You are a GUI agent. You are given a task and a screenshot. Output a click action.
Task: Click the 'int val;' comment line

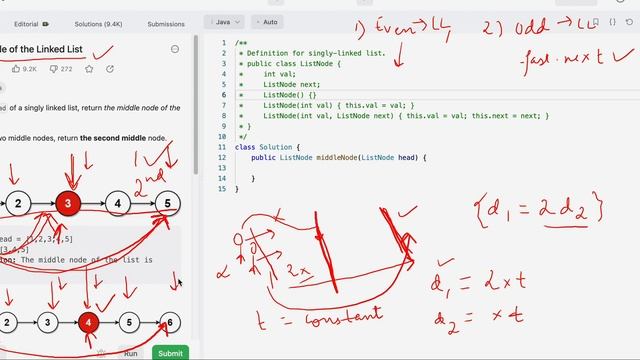[279, 74]
